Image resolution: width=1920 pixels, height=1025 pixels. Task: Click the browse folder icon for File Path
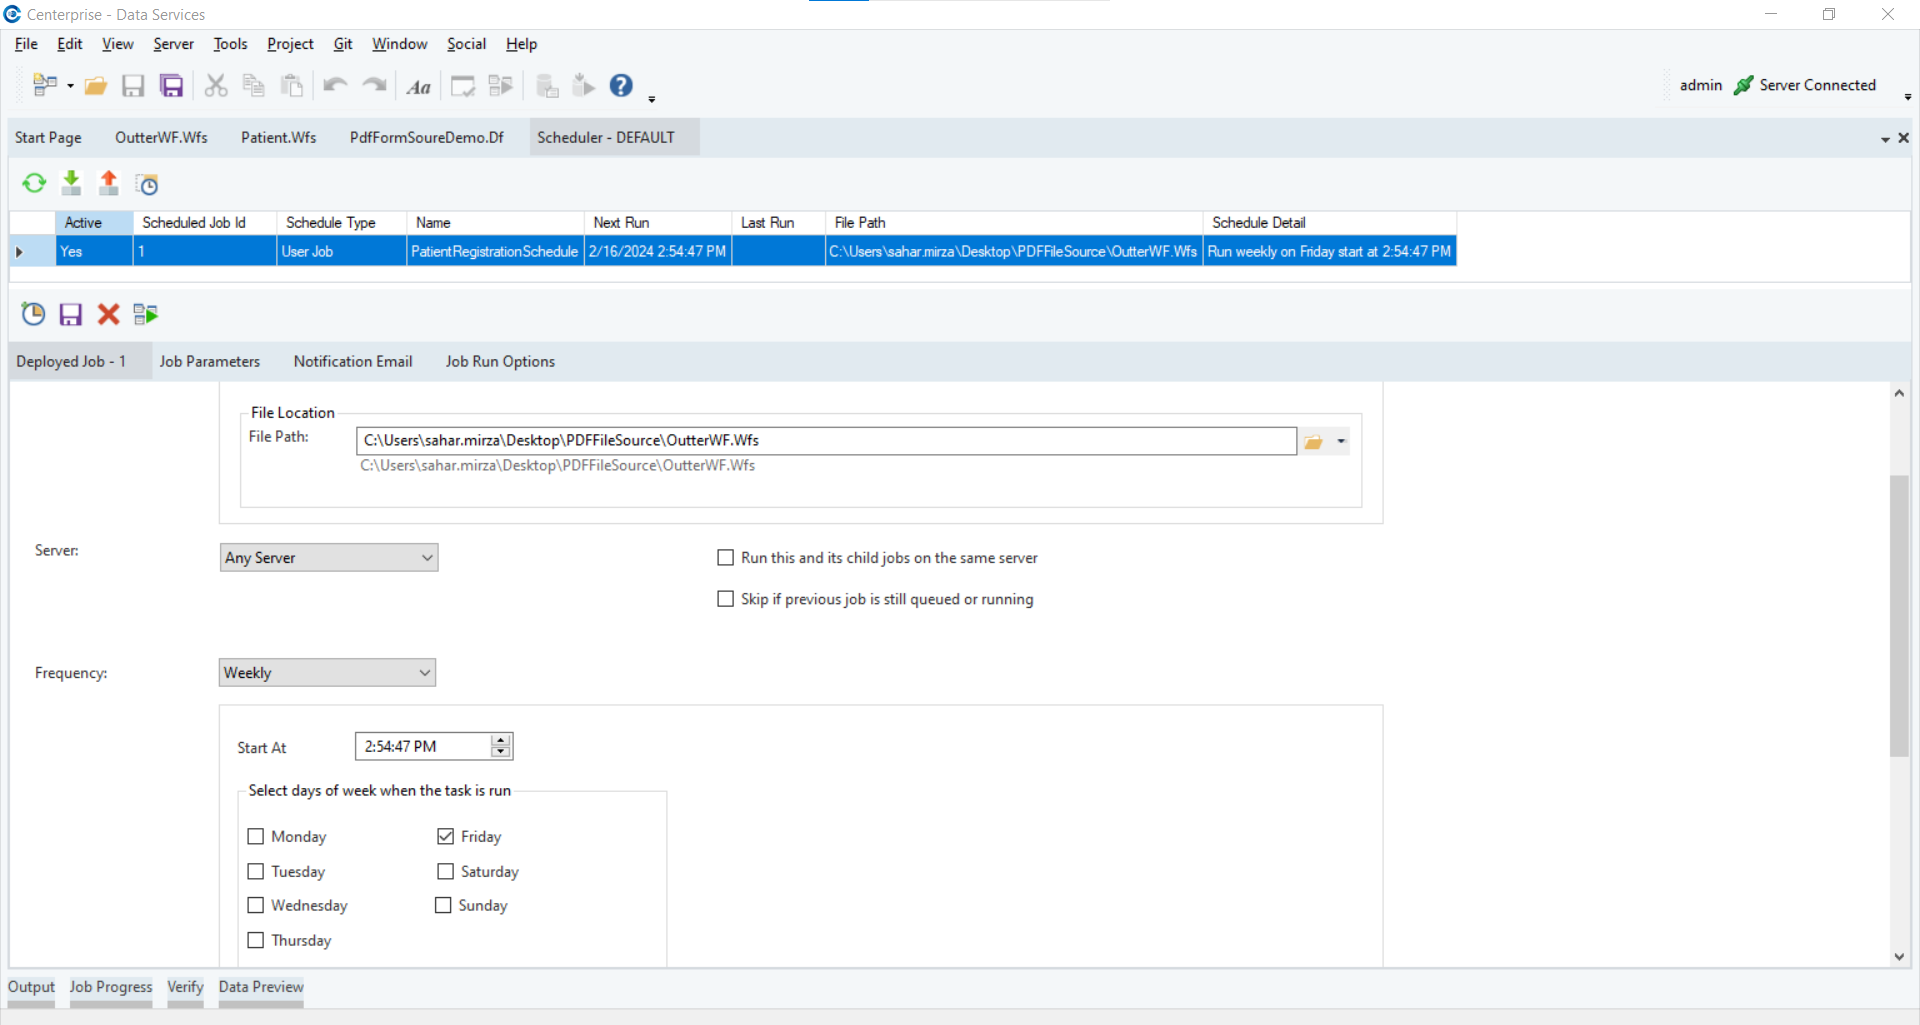pyautogui.click(x=1314, y=442)
